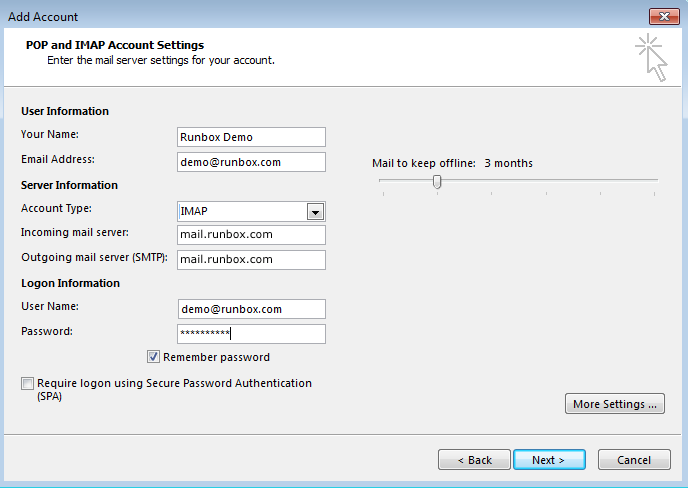Close the Add Account dialog window

coord(663,16)
